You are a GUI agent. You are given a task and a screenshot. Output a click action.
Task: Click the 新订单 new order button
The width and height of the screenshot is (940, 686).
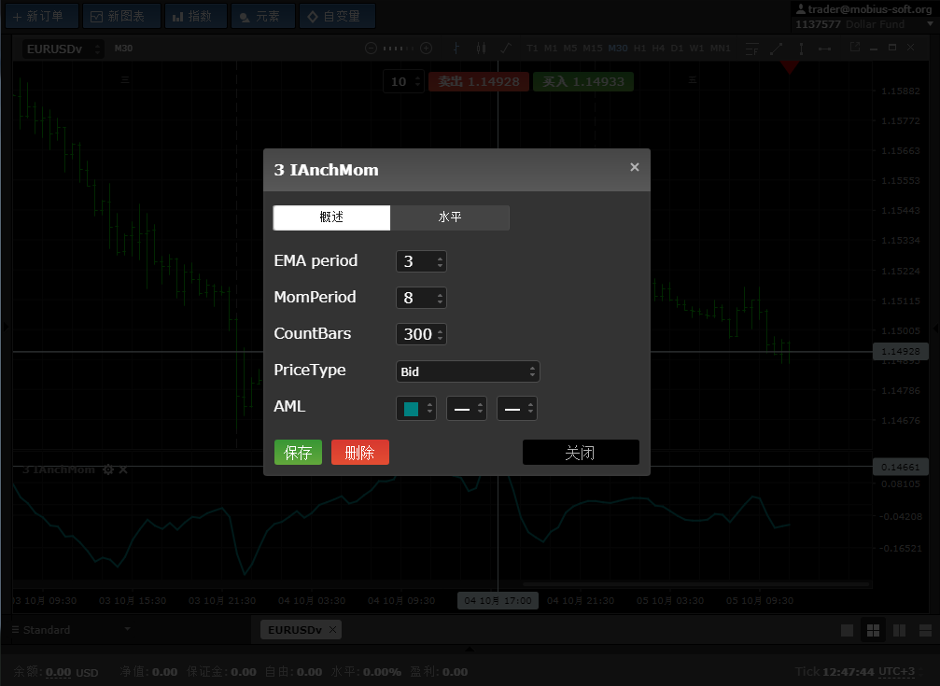(x=42, y=16)
